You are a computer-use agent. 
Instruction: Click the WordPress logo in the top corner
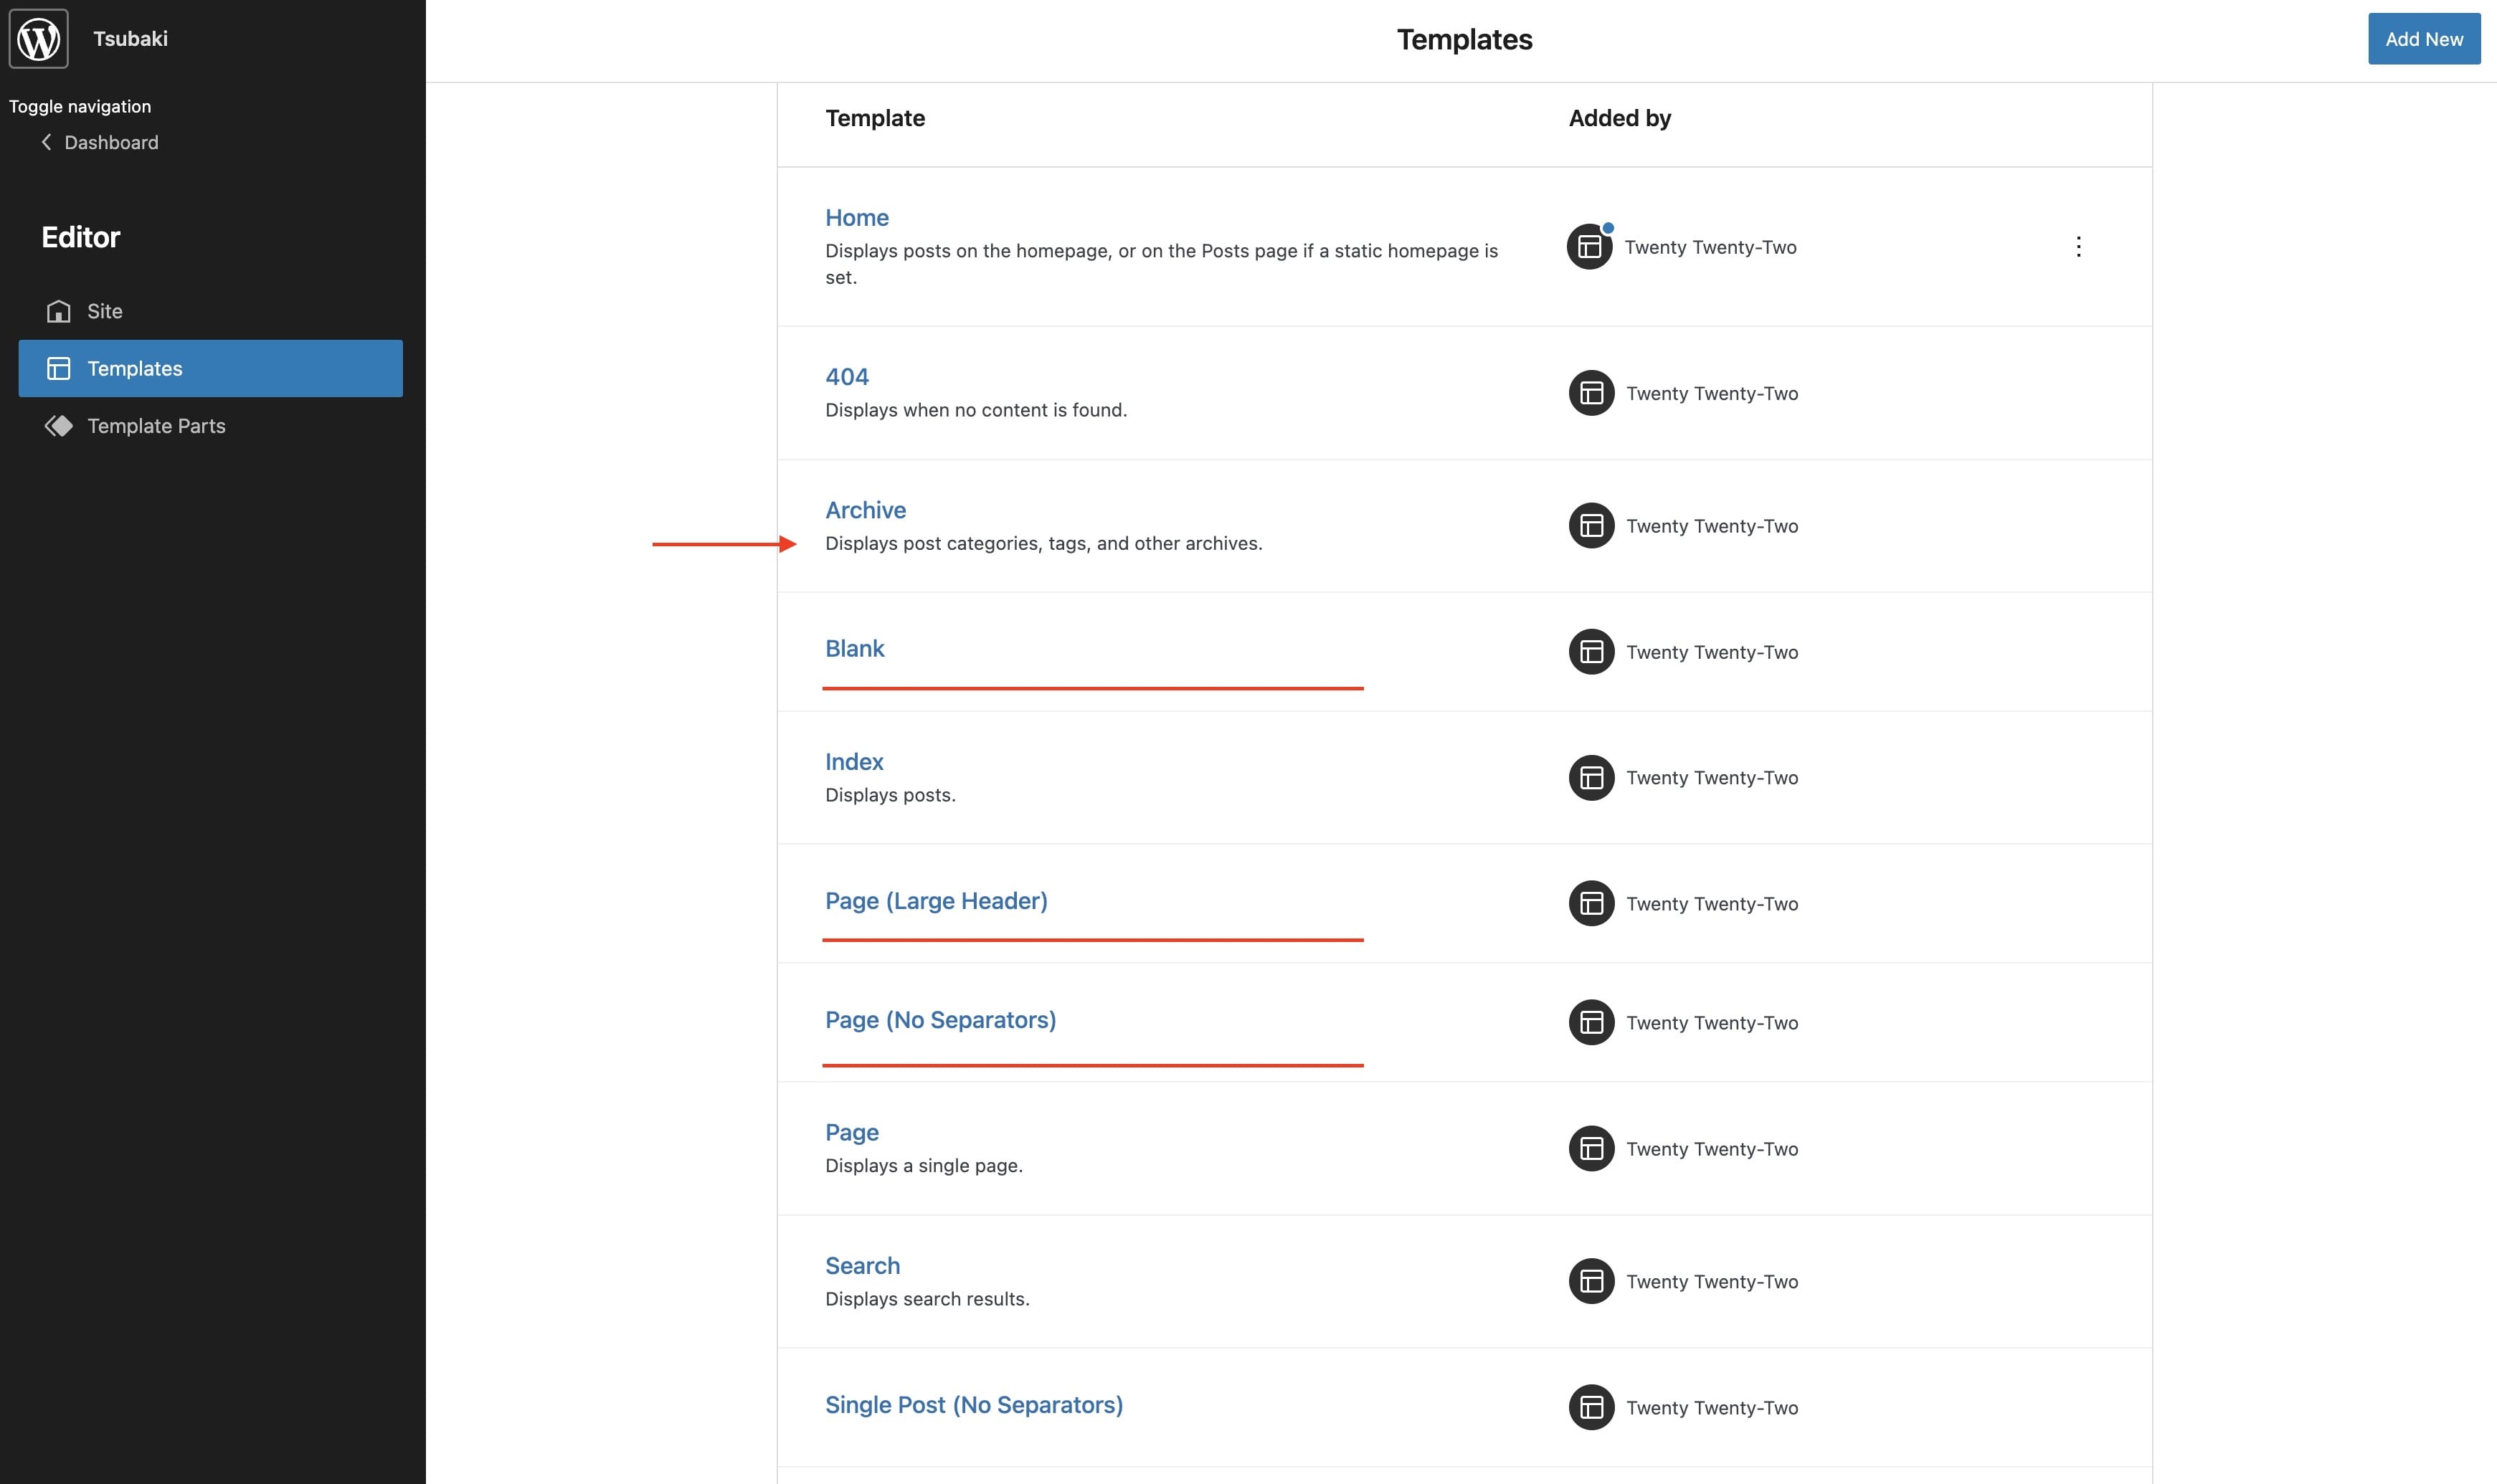(37, 38)
